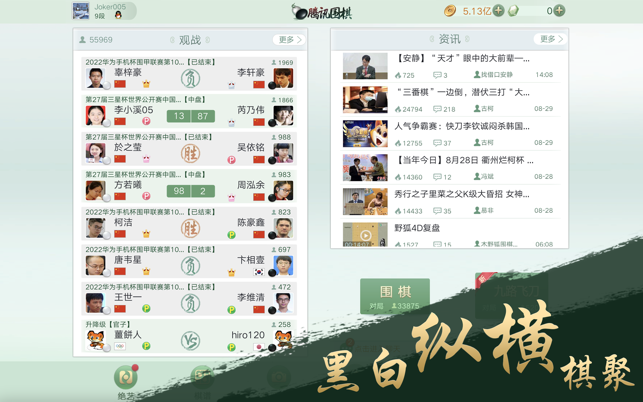Screen dimensions: 643x402
Task: Open the 更多 button in 观战 panel
Action: [x=289, y=39]
